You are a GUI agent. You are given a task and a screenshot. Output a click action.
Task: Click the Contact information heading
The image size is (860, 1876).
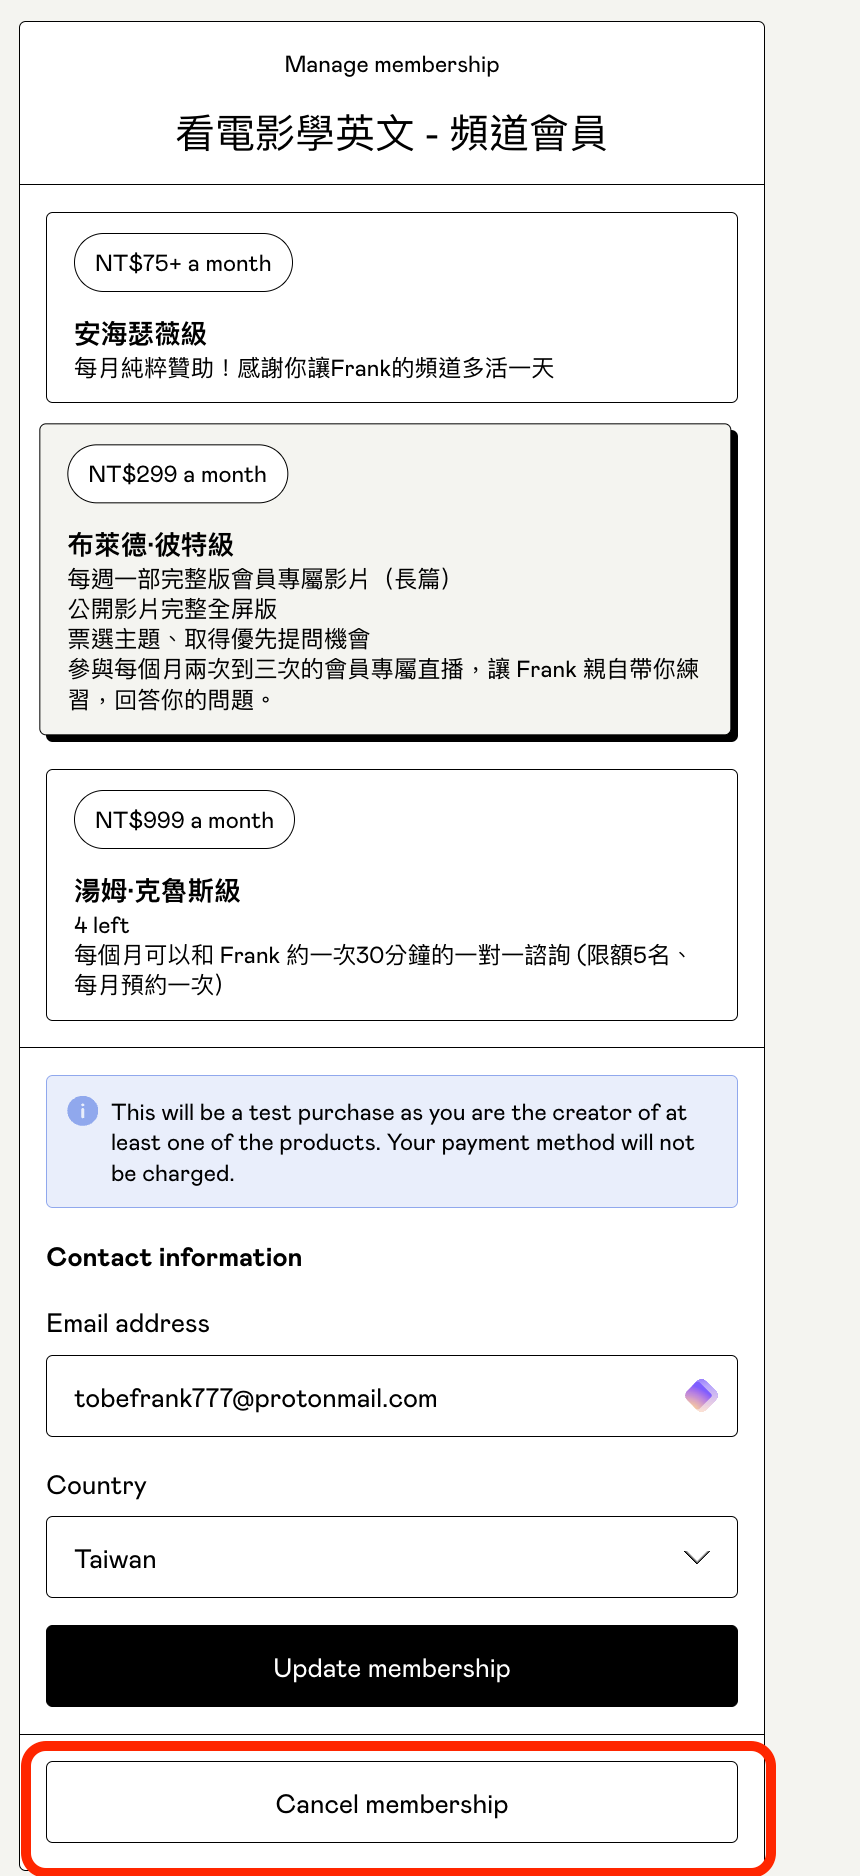[x=174, y=1257]
